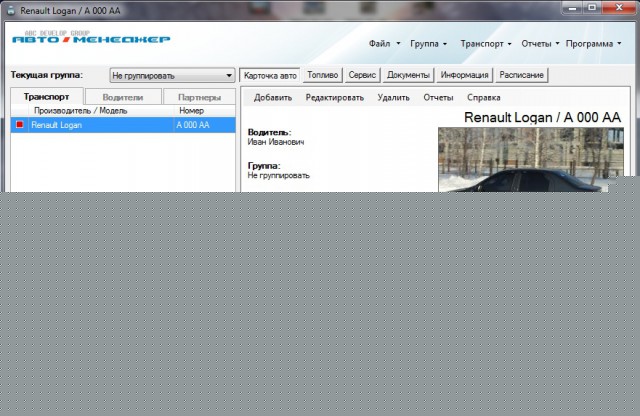640x416 pixels.
Task: Switch to the Водители list tab
Action: (123, 98)
